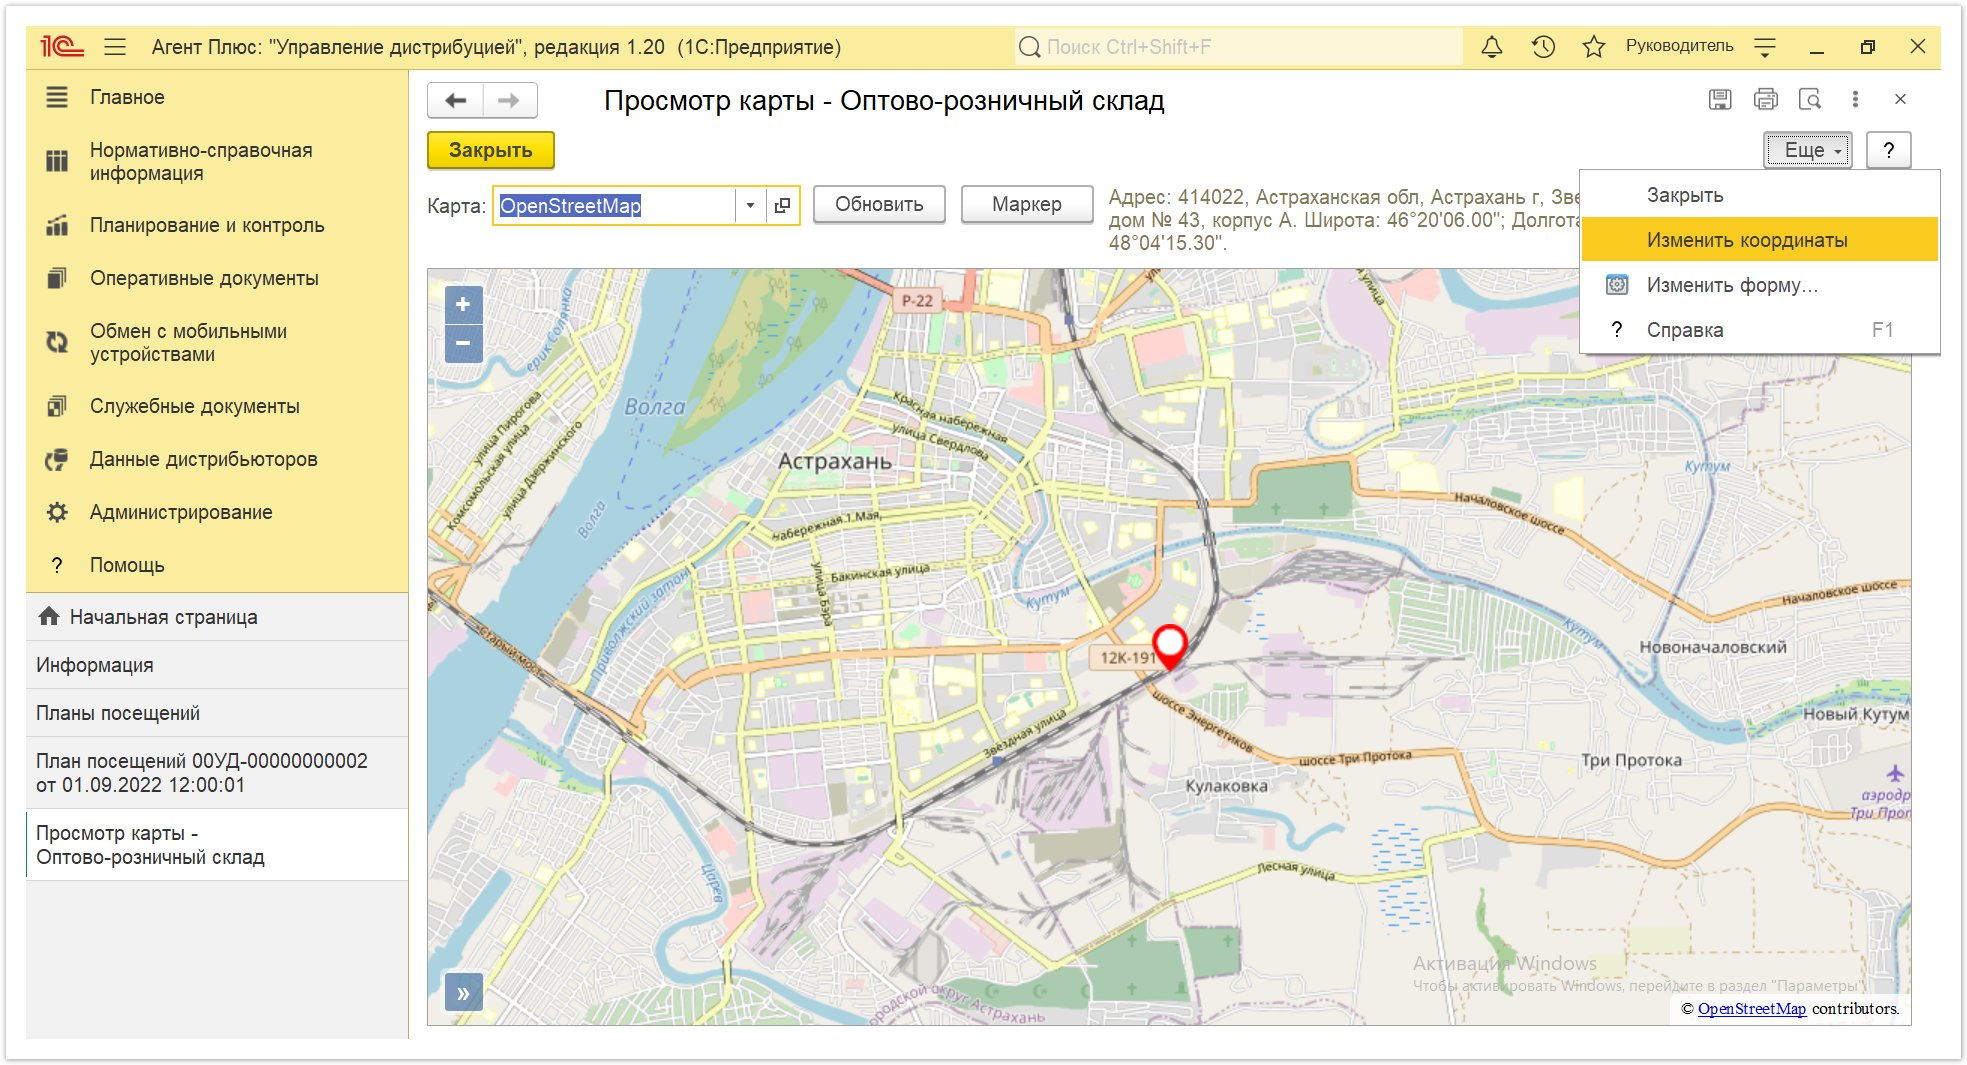
Task: Click the Оперативные документы icon
Action: pos(57,278)
